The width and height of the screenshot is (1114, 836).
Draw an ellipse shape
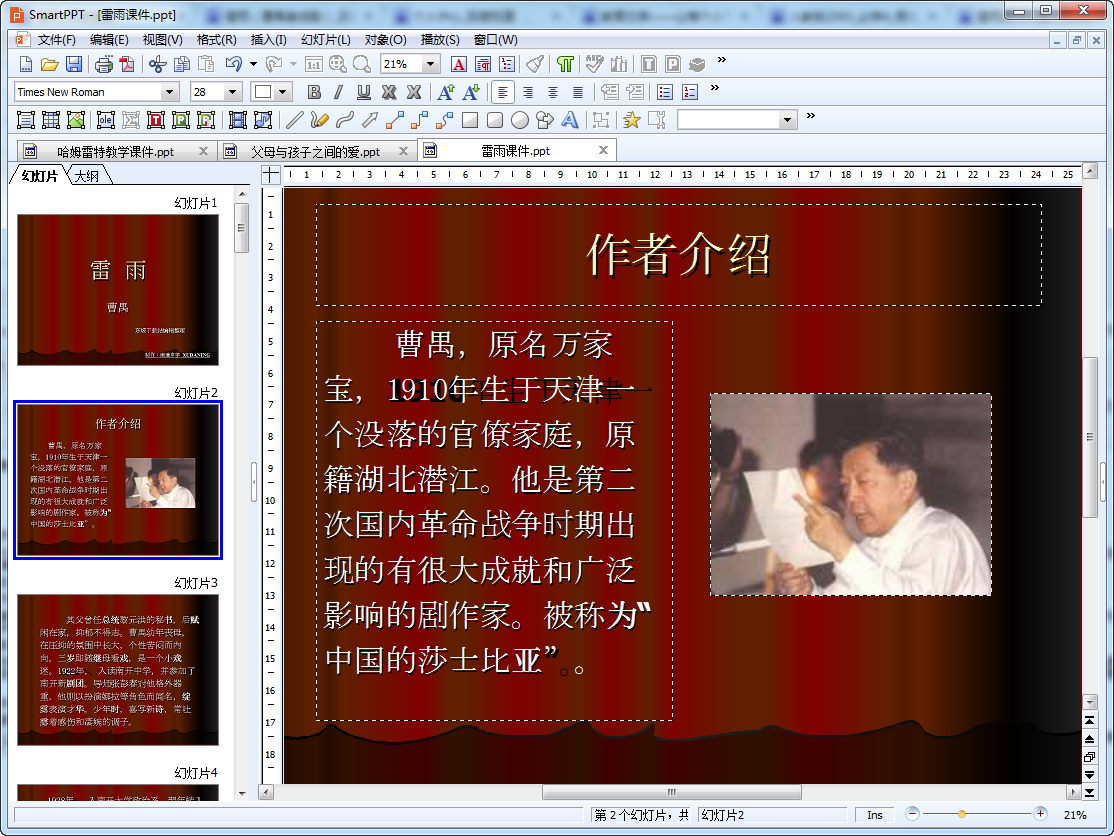[520, 120]
